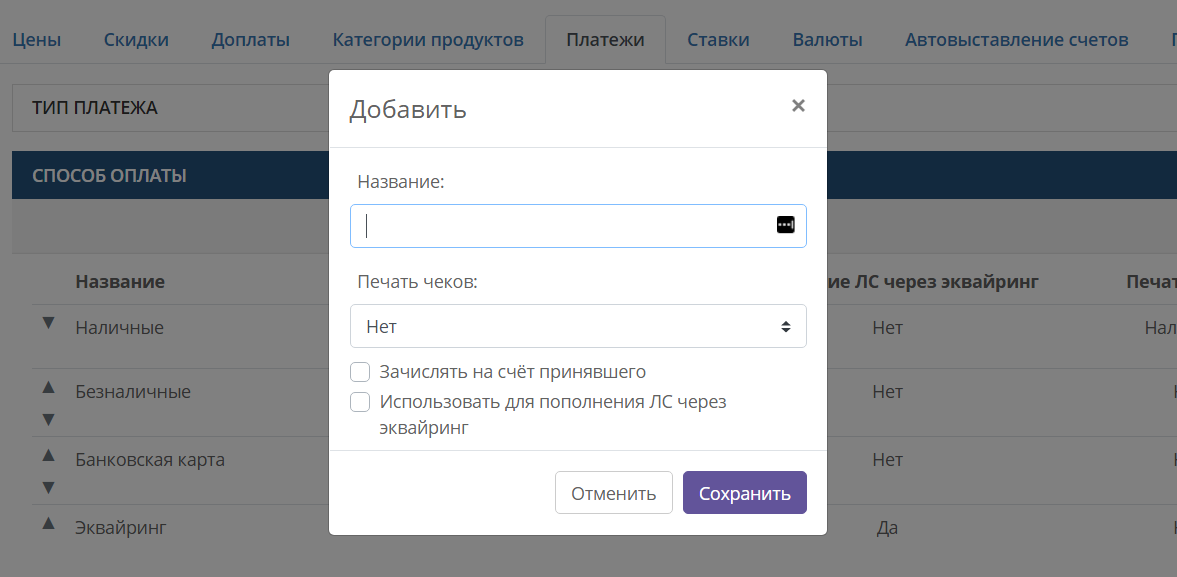Click the Добавить dialog title
1177x577 pixels.
coord(408,110)
